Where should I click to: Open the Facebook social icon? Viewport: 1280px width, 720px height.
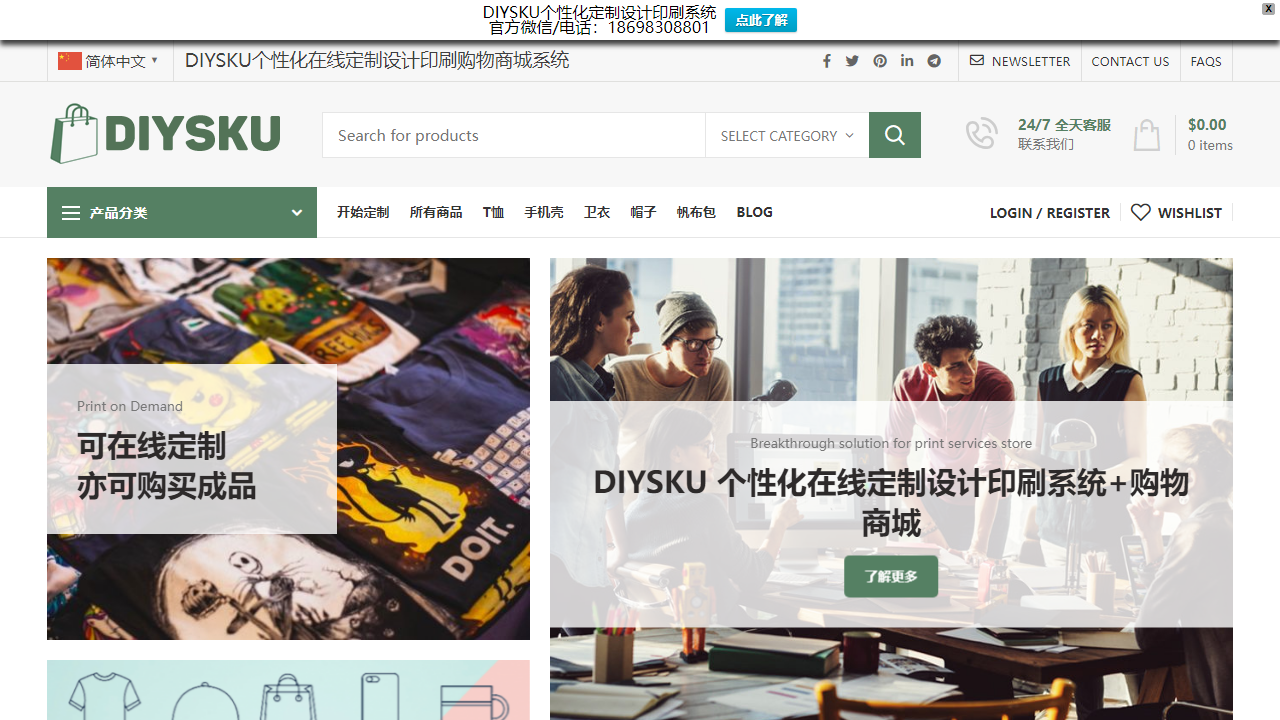827,61
